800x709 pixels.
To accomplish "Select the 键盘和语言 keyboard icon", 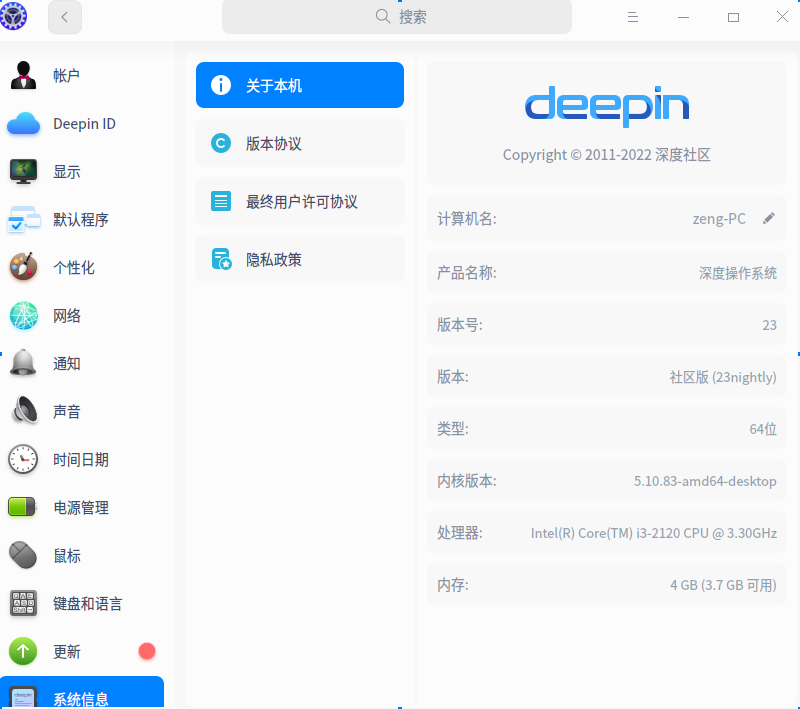I will 23,603.
